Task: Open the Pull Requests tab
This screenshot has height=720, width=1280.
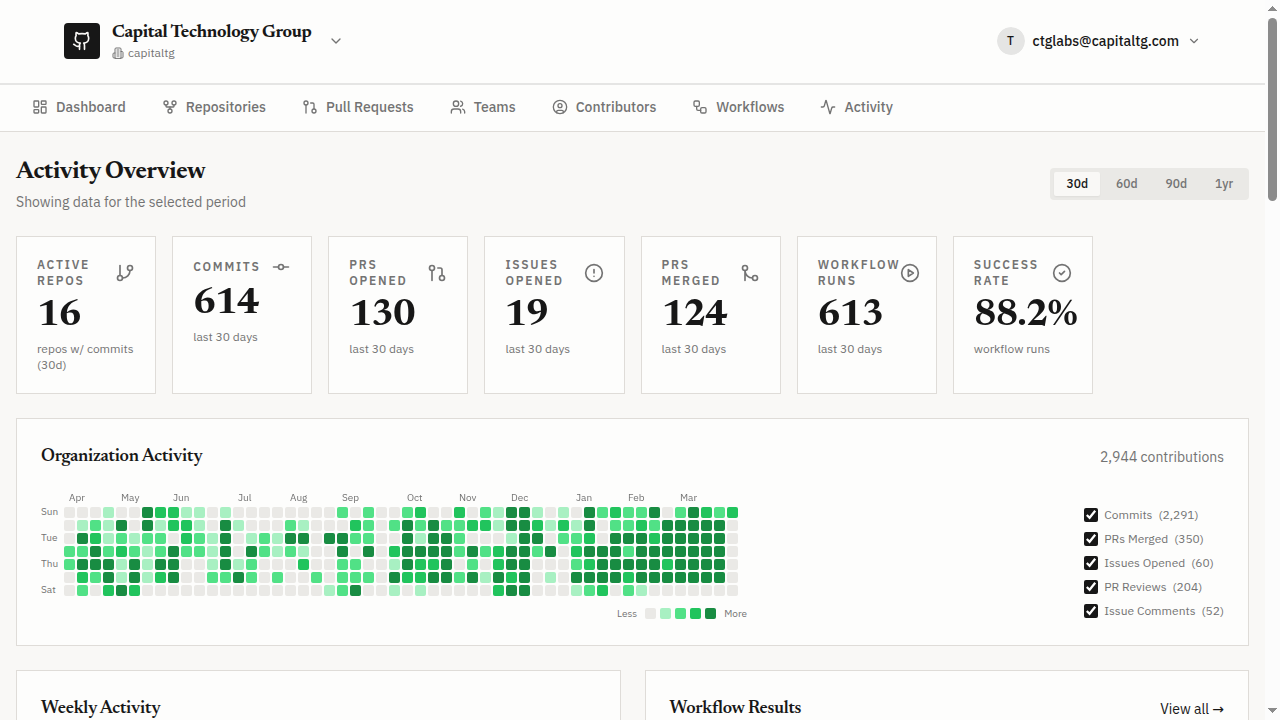Action: pos(358,107)
